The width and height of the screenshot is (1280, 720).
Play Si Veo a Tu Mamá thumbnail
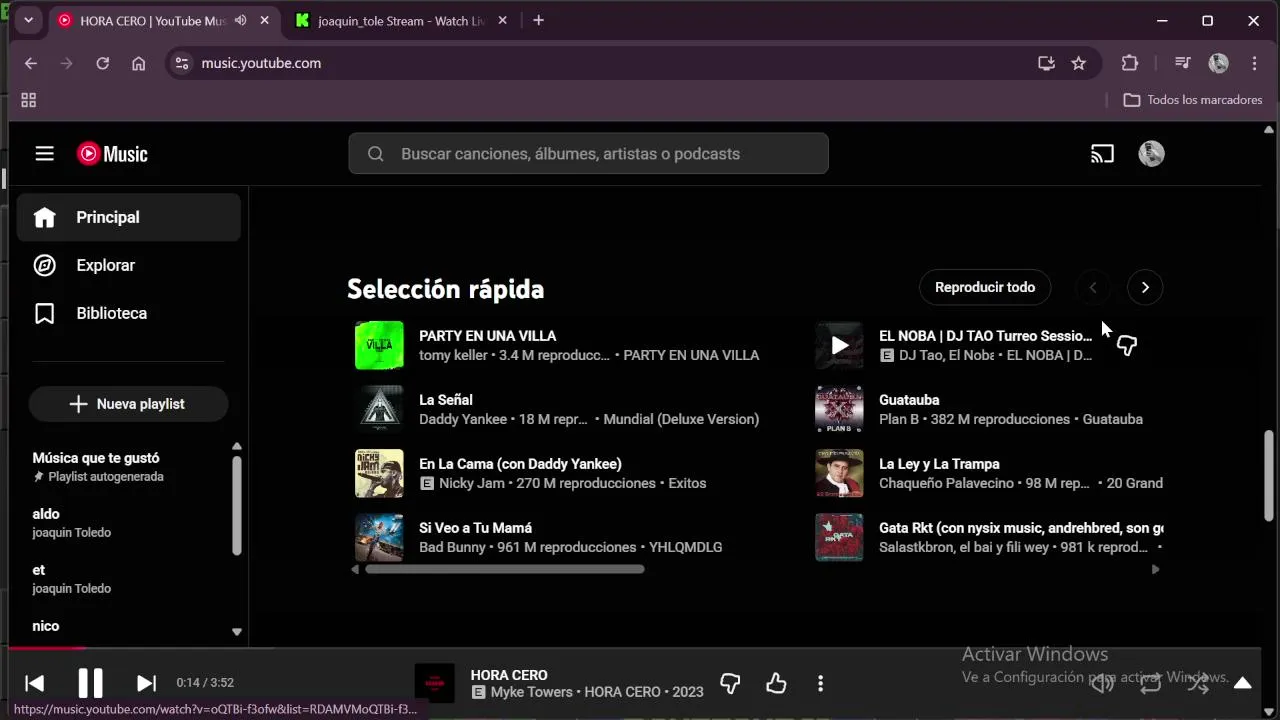pyautogui.click(x=379, y=537)
